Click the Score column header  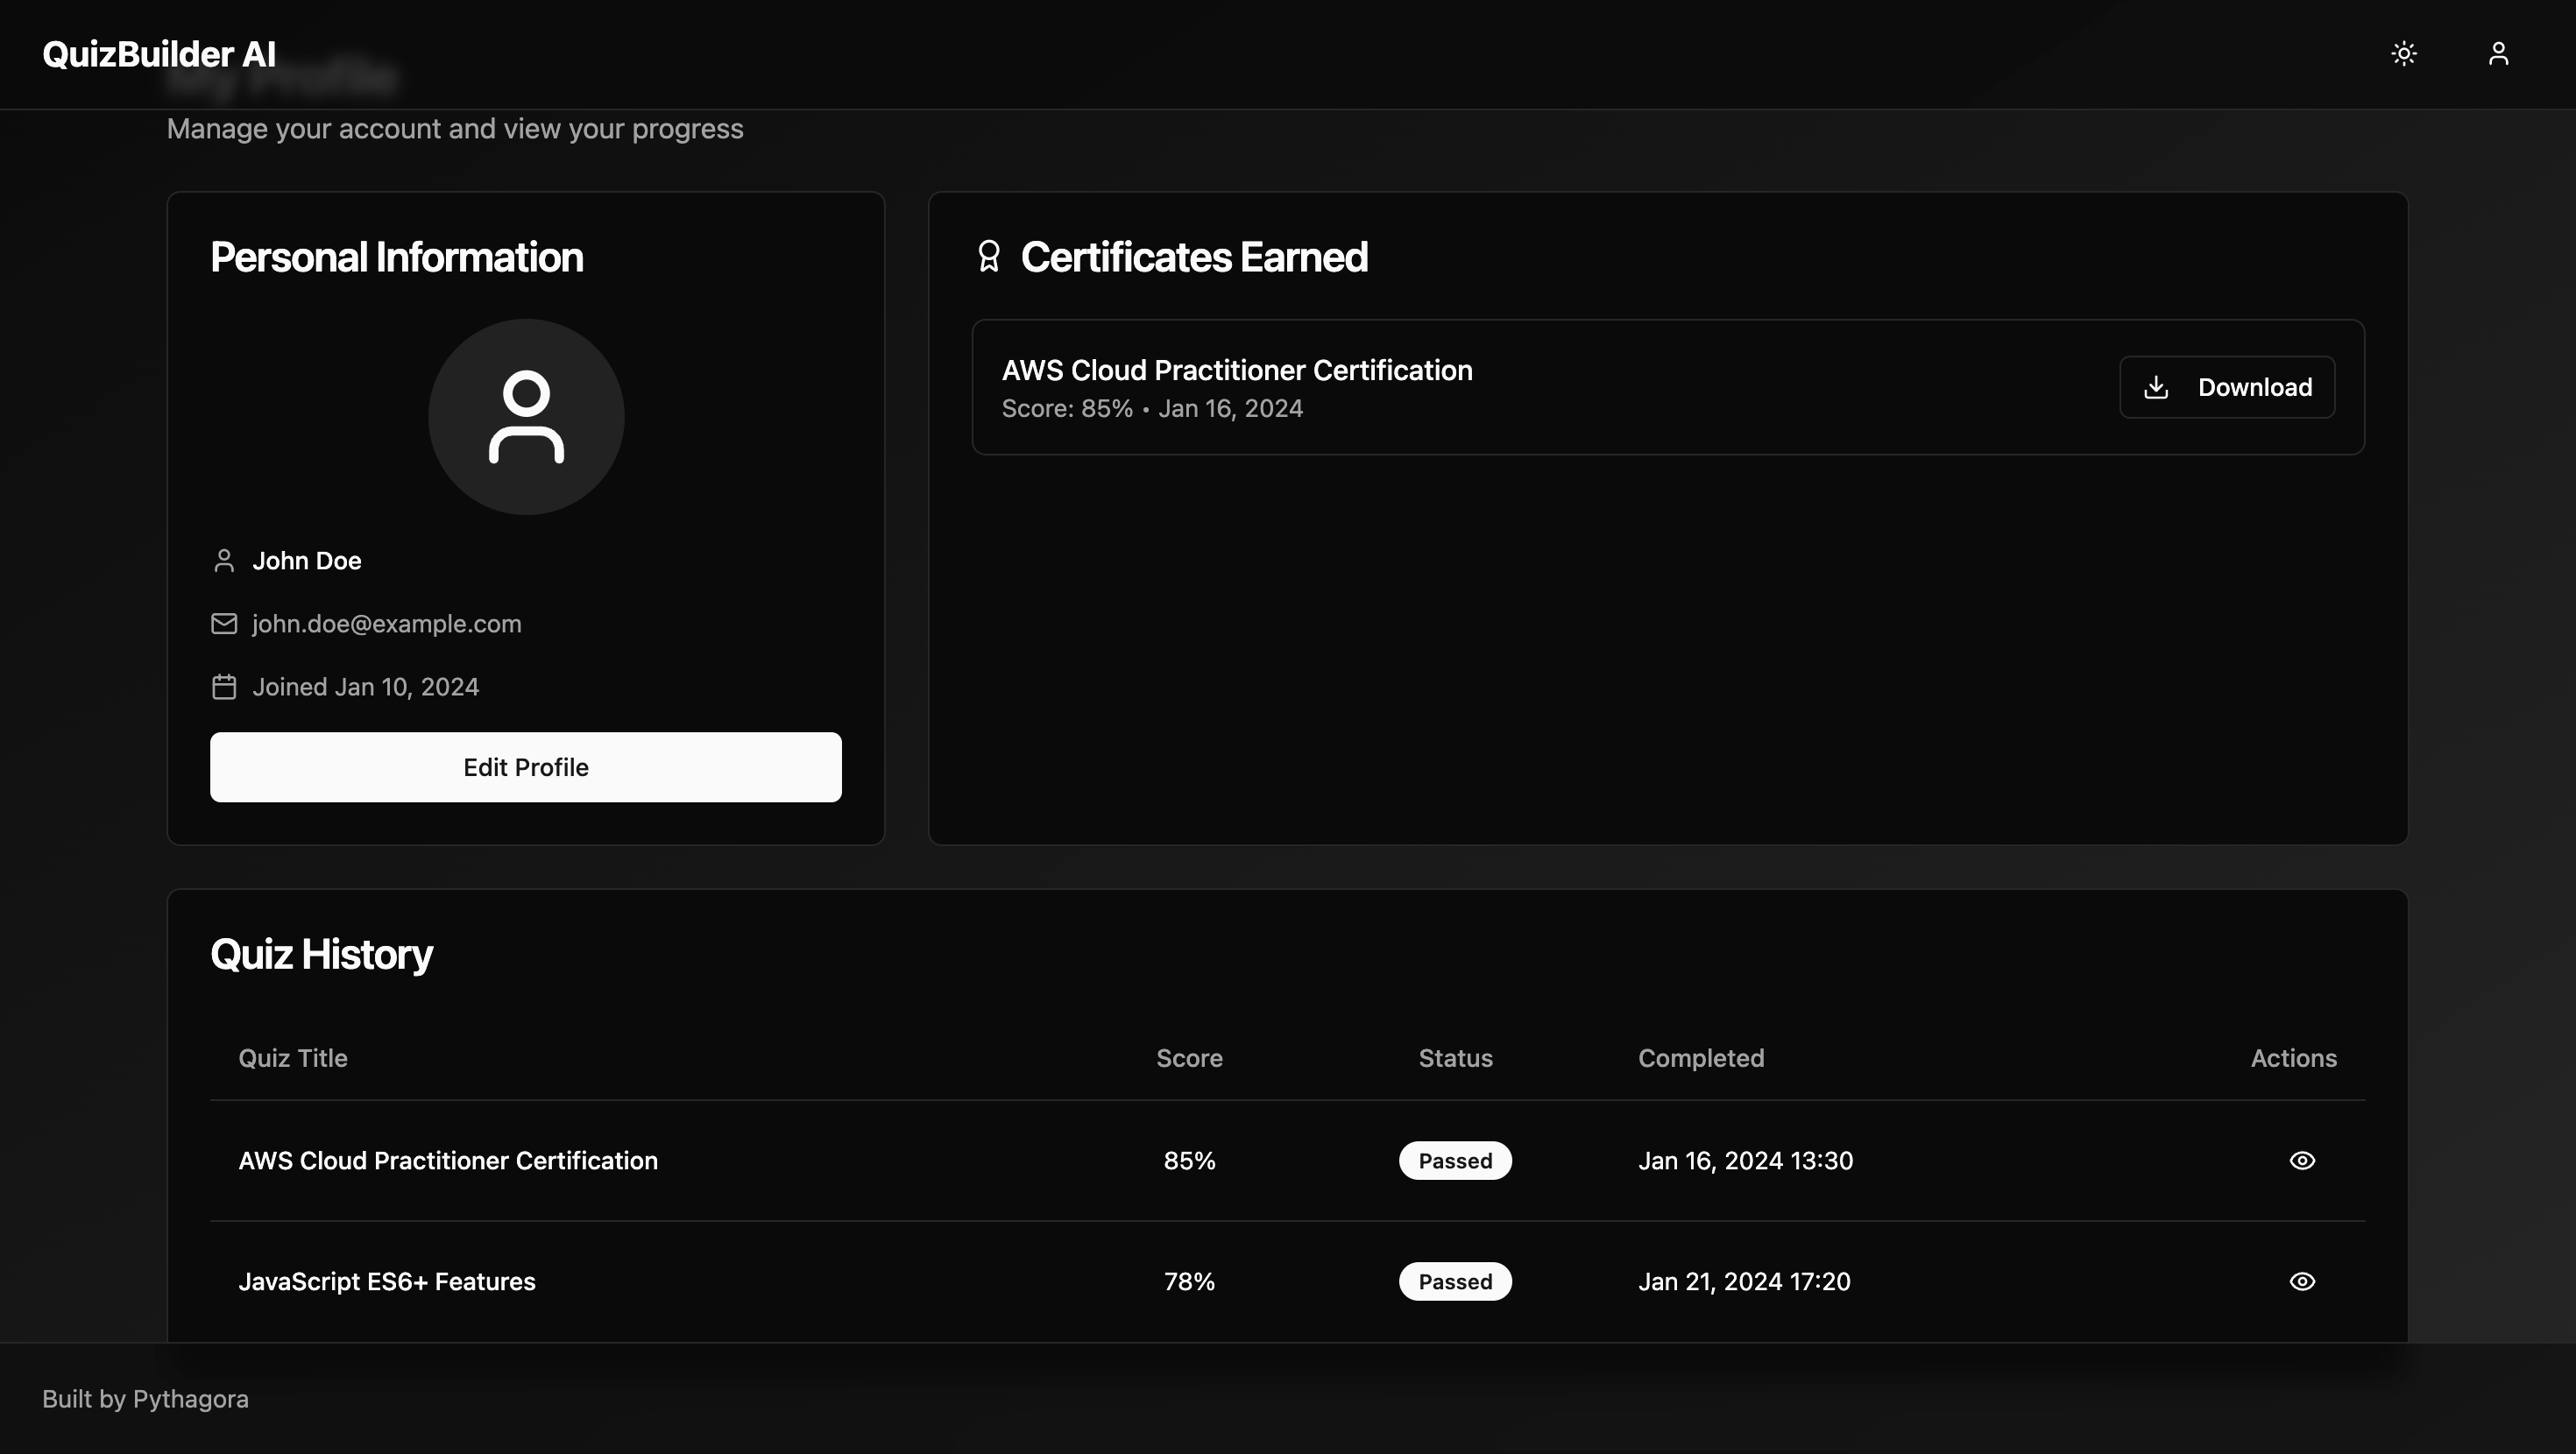tap(1189, 1058)
